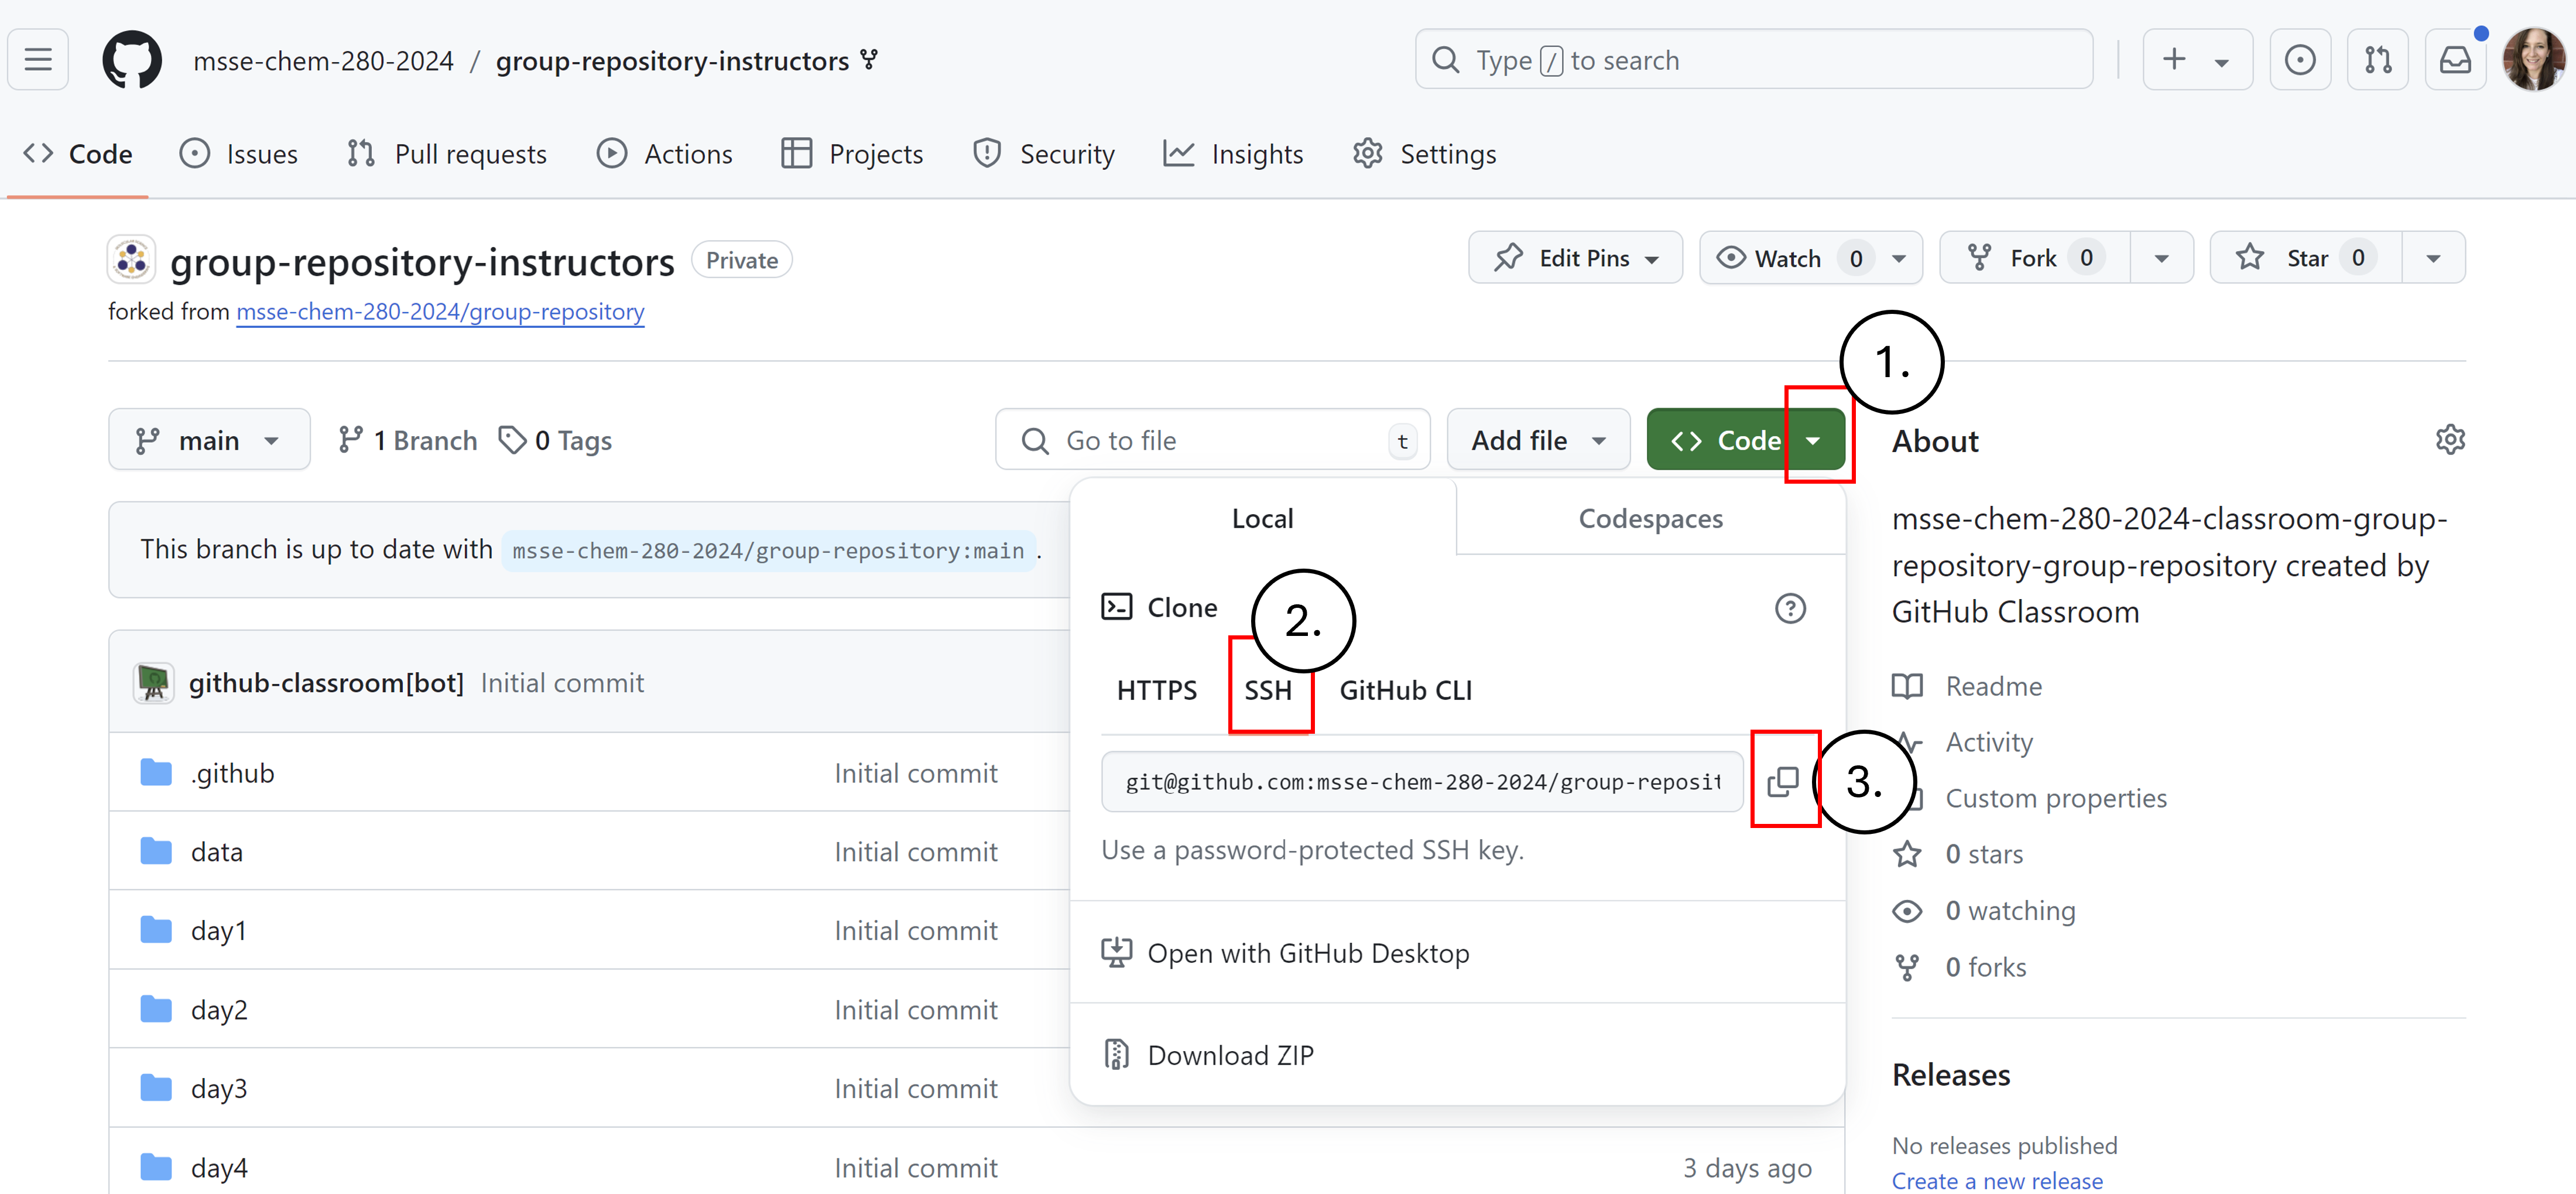
Task: Open the group-repository-instructors breadcrumb link
Action: click(672, 61)
